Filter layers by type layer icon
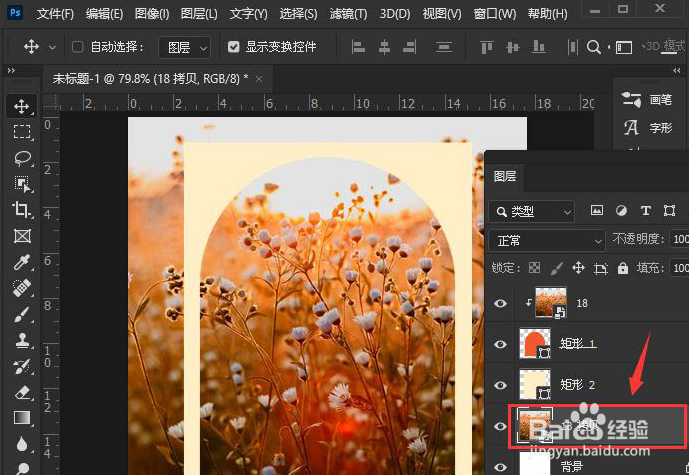This screenshot has height=475, width=689. click(x=645, y=210)
